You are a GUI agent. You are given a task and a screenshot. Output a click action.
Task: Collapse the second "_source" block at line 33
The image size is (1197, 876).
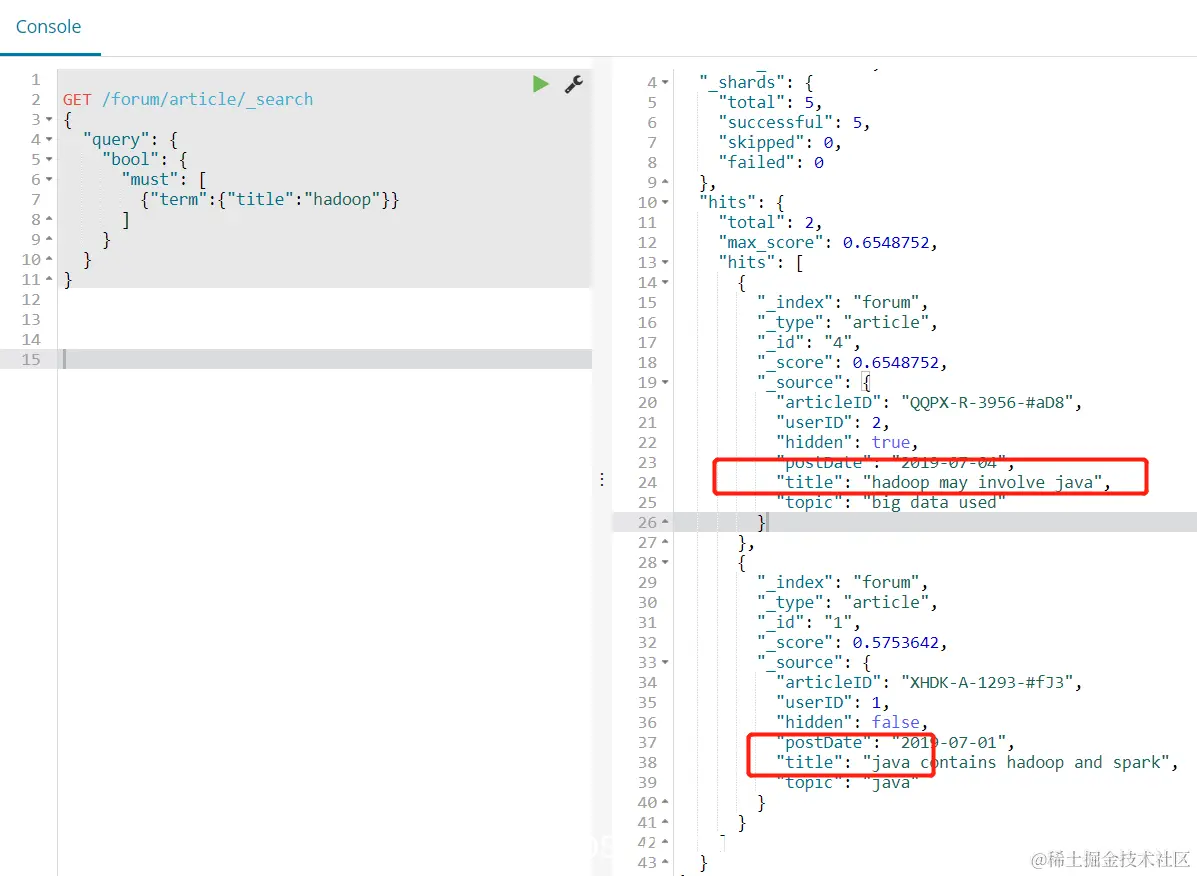tap(665, 662)
